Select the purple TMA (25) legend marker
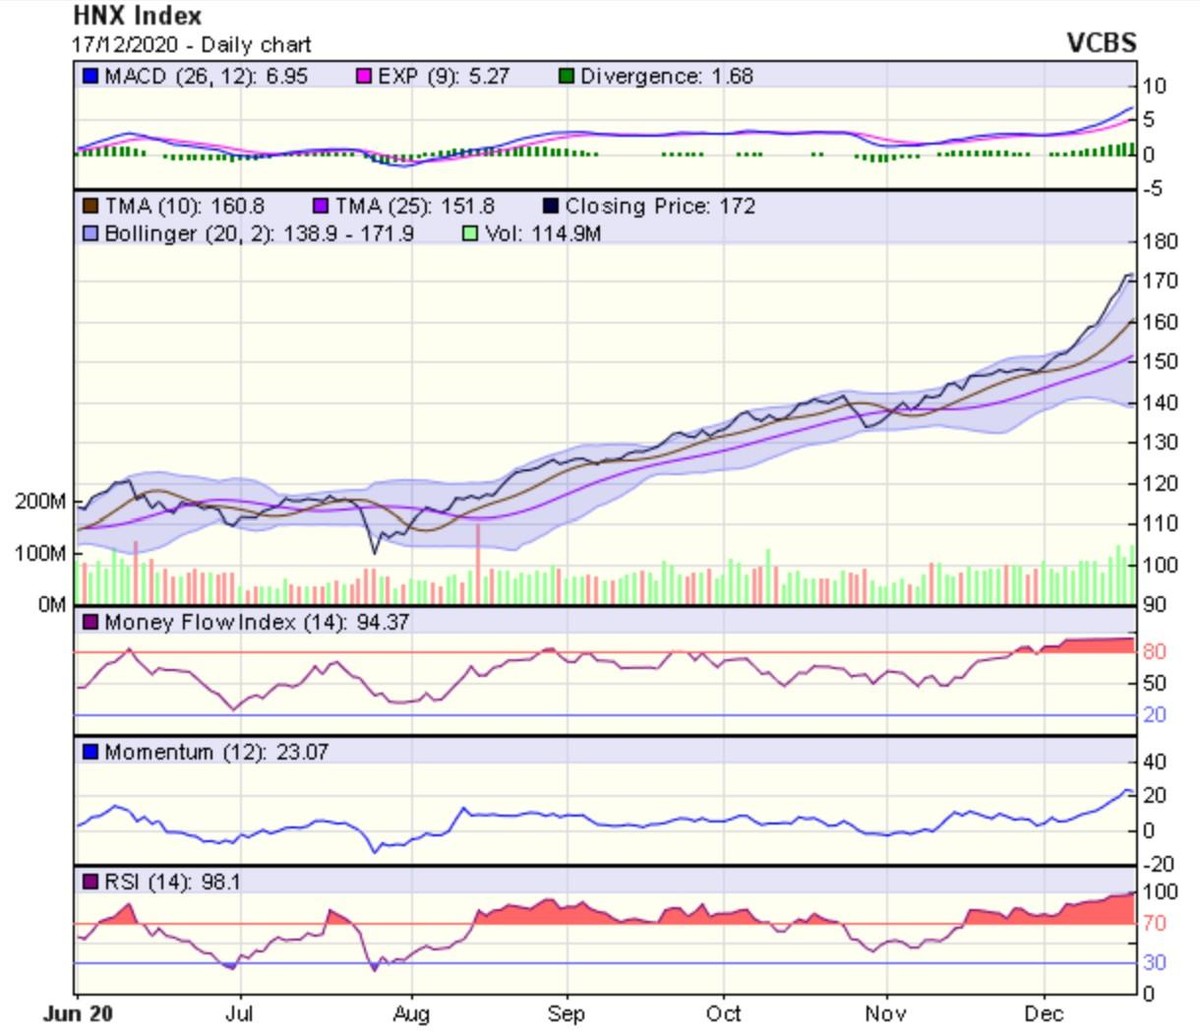The height and width of the screenshot is (1035, 1200). point(321,206)
